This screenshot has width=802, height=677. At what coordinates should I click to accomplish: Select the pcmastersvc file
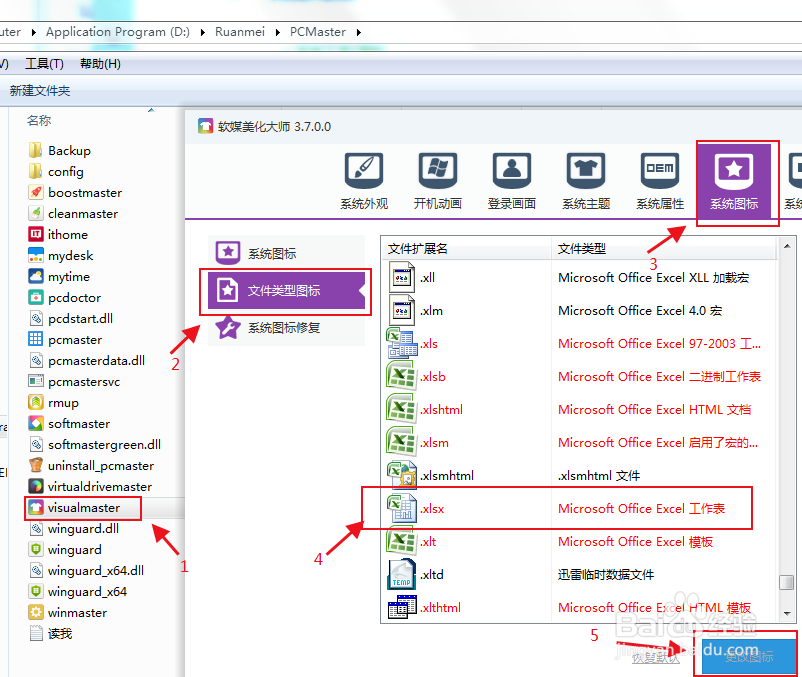point(74,382)
